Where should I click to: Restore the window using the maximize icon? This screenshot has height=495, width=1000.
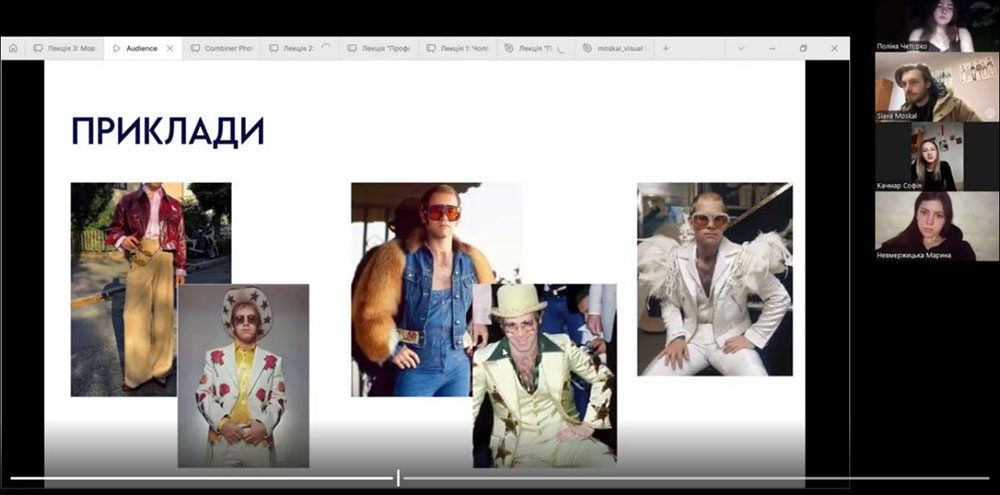coord(803,48)
